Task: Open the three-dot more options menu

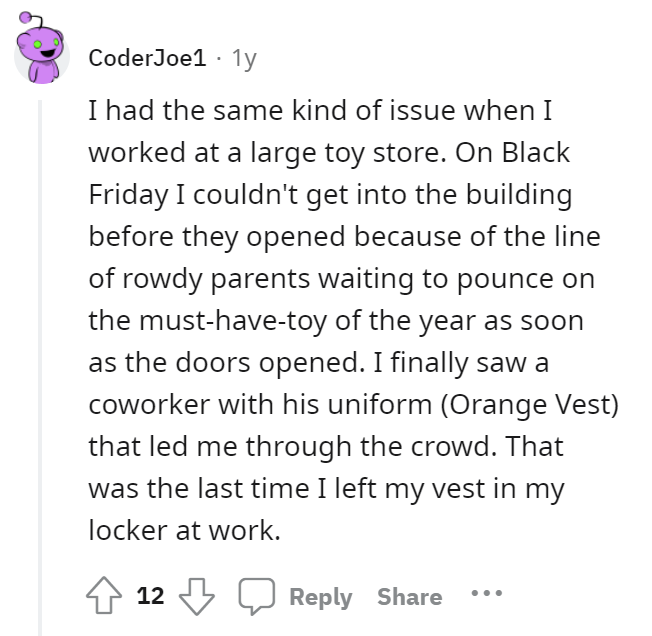Action: click(x=485, y=596)
